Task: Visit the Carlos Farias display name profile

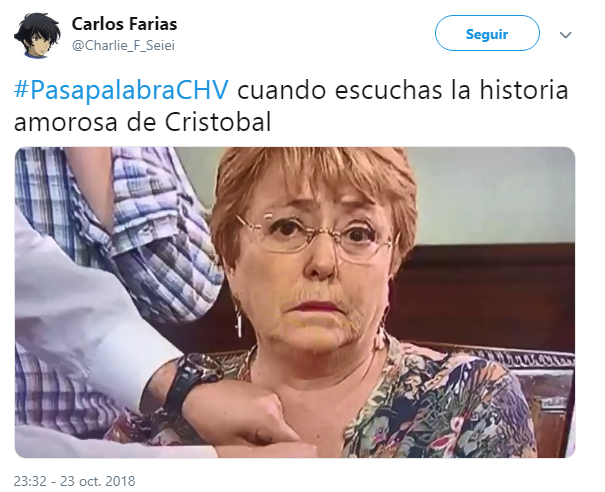Action: click(124, 24)
